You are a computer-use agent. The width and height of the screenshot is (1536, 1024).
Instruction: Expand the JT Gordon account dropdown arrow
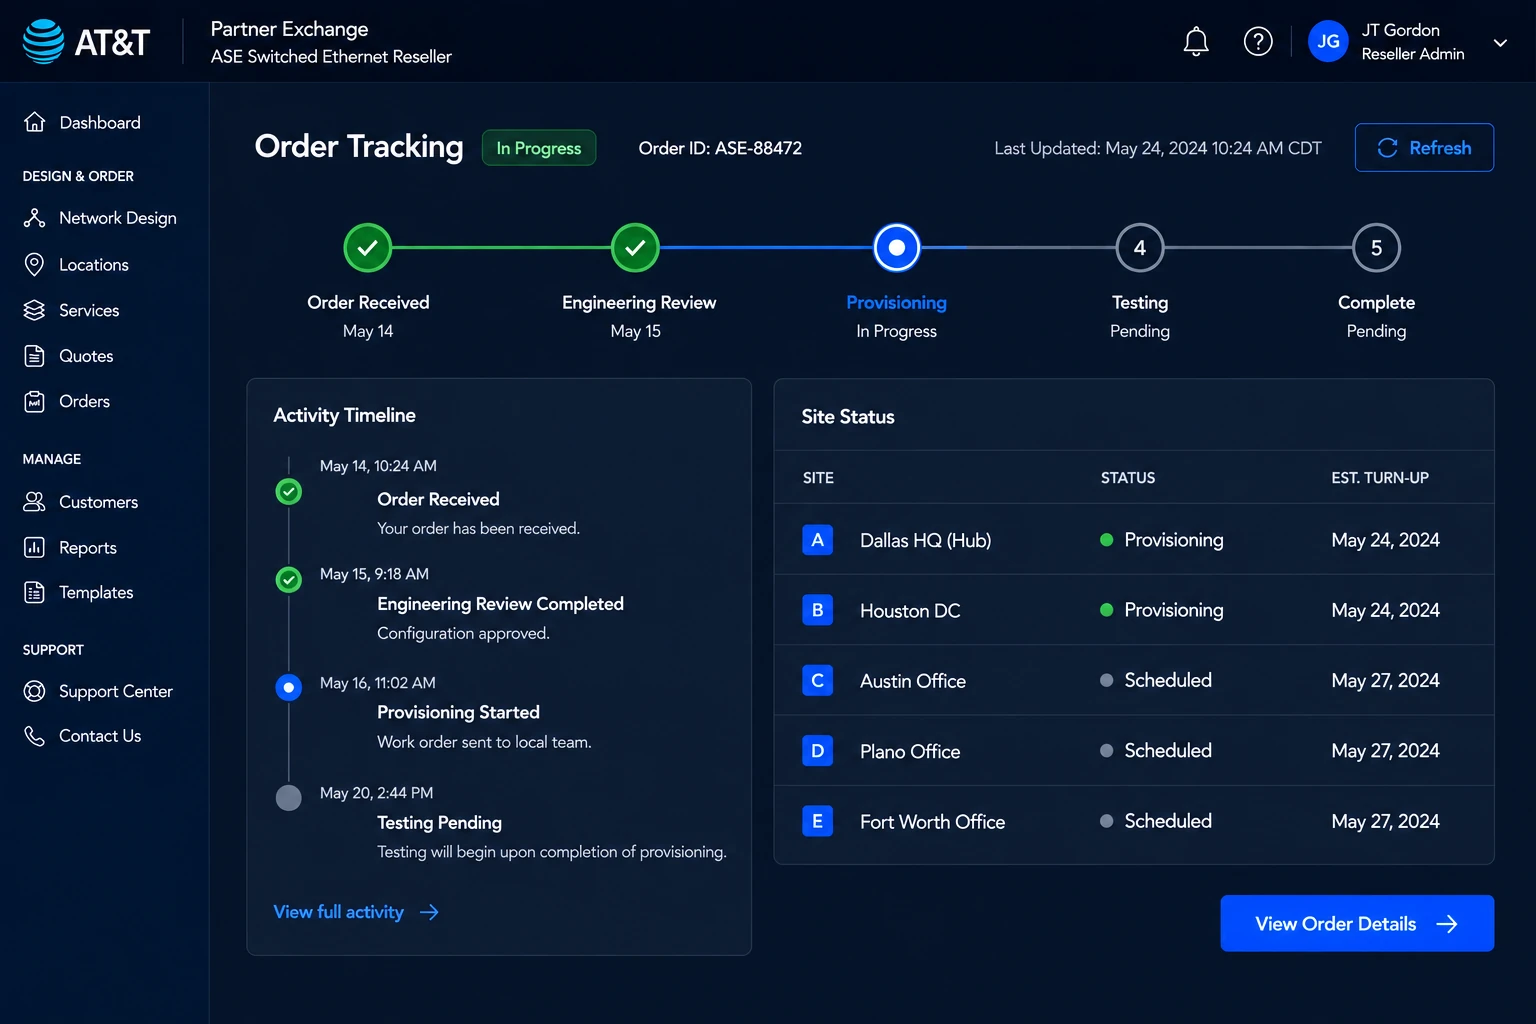click(1500, 42)
